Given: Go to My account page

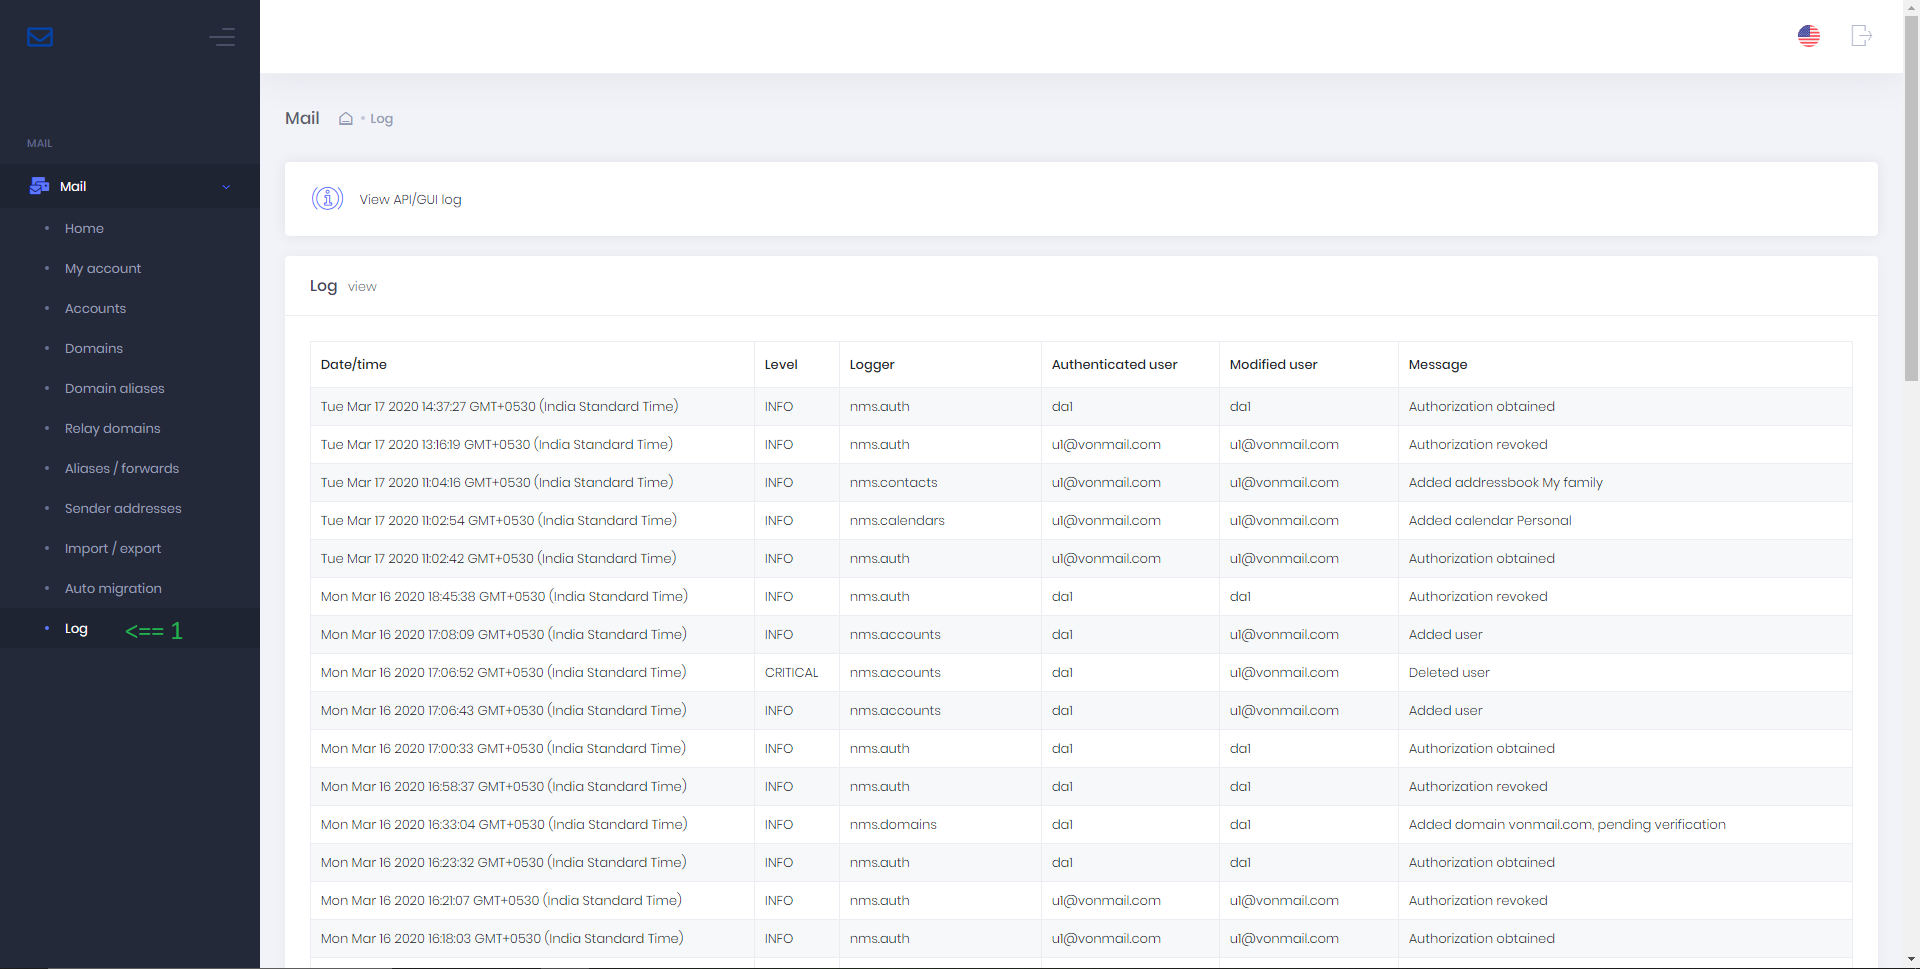Looking at the screenshot, I should [103, 269].
